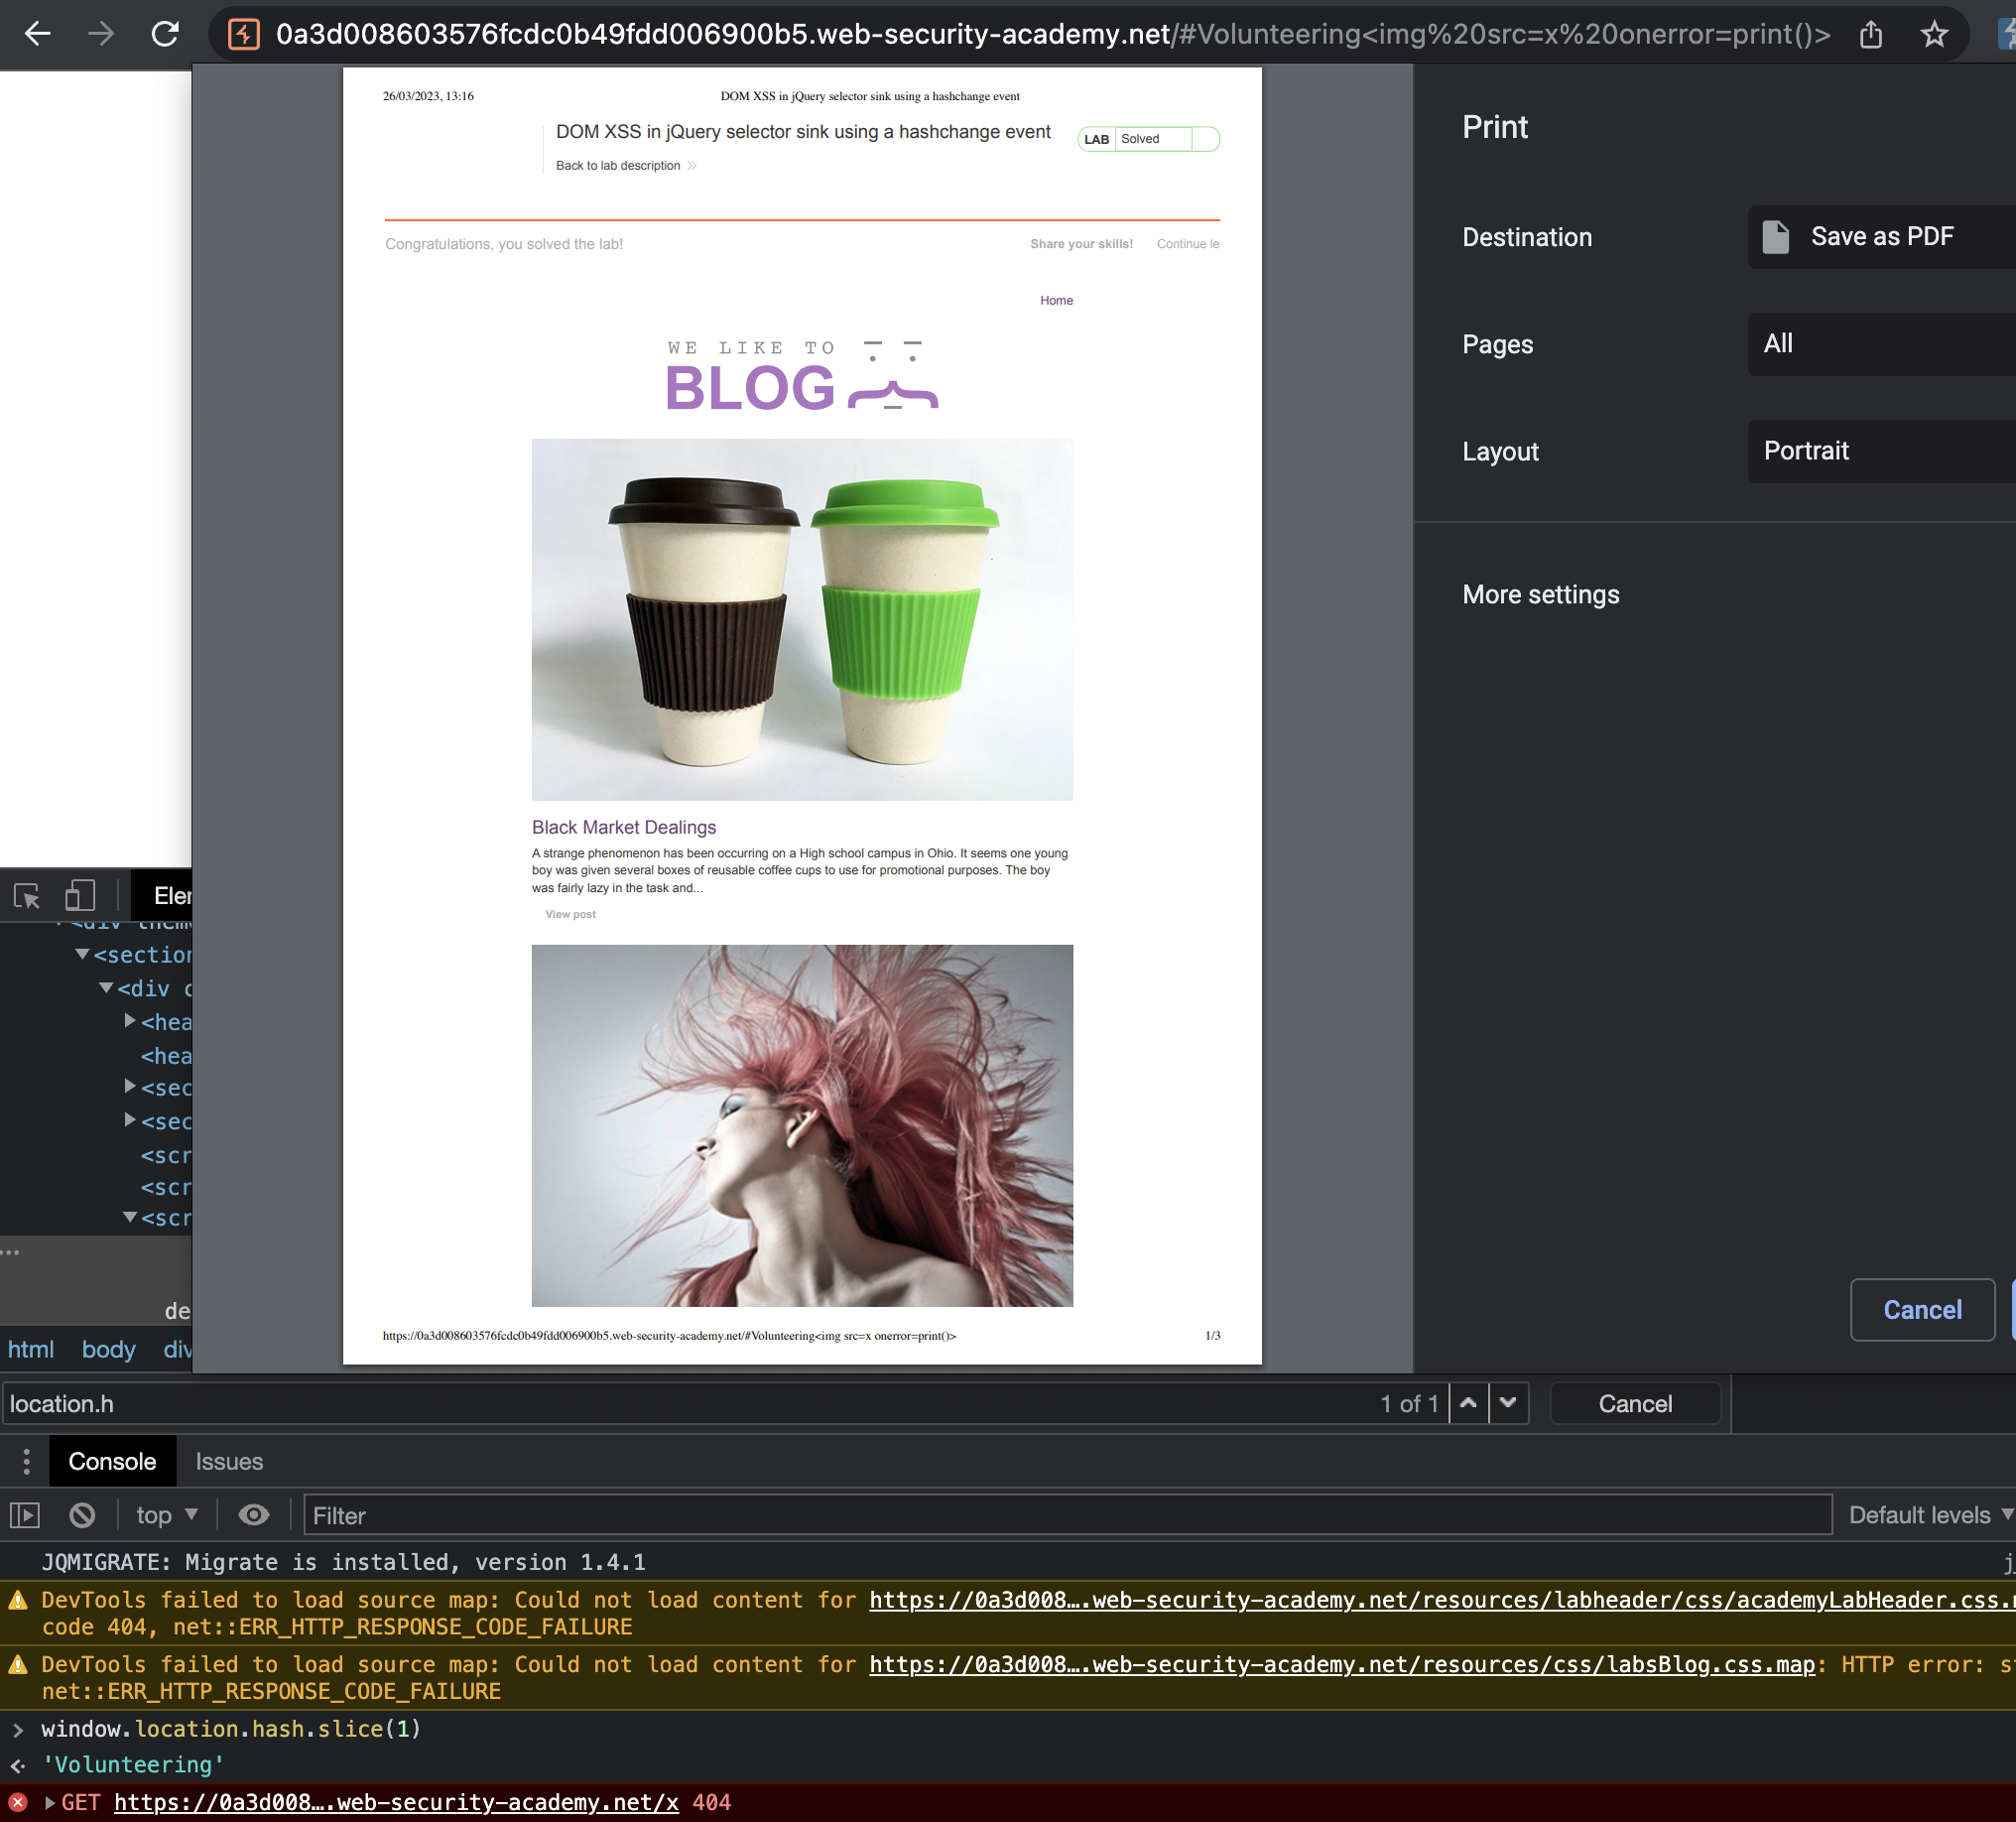Go to previous search match arrow
The height and width of the screenshot is (1822, 2016).
(1468, 1403)
